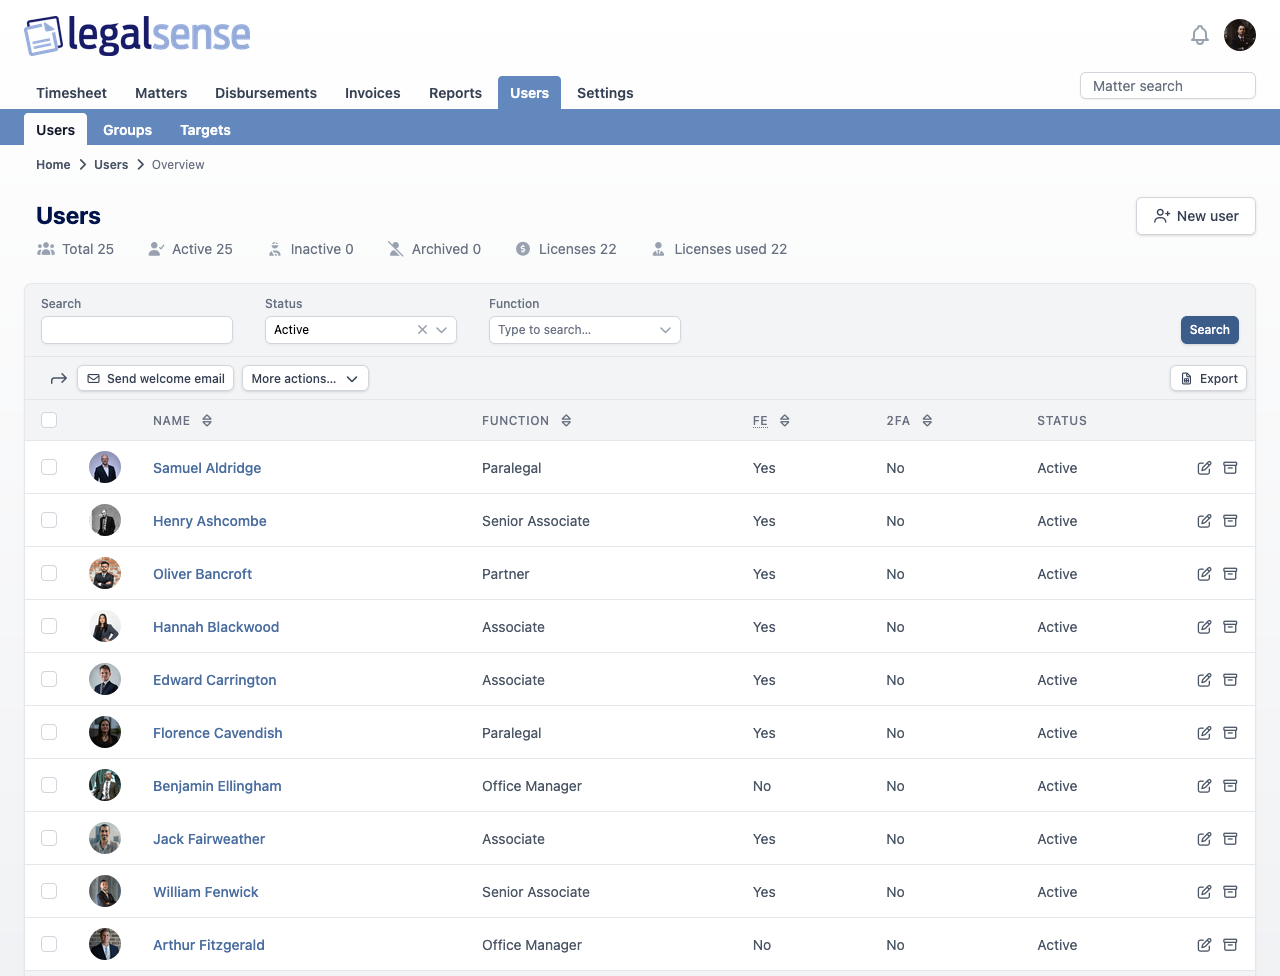Check the box for Edward Carrington
Image resolution: width=1280 pixels, height=976 pixels.
coord(49,679)
